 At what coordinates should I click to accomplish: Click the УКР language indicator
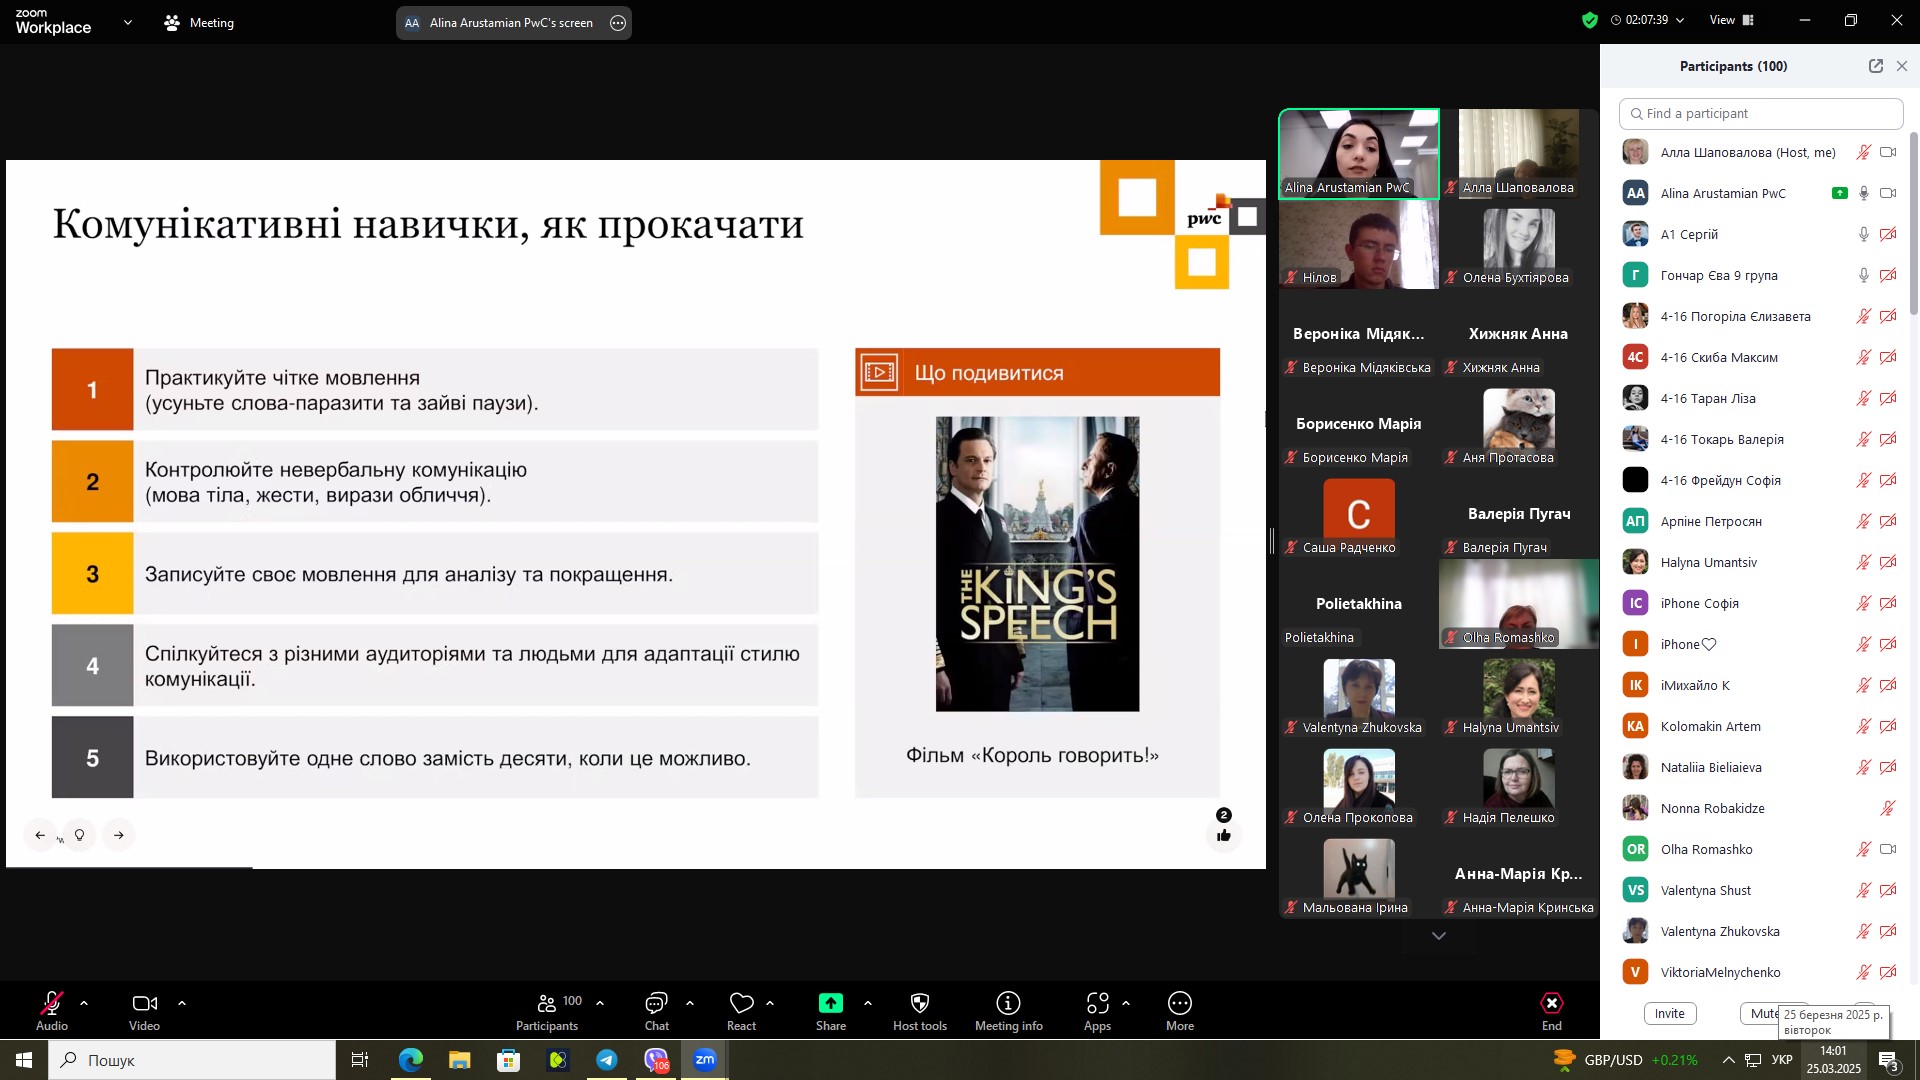coord(1782,1060)
